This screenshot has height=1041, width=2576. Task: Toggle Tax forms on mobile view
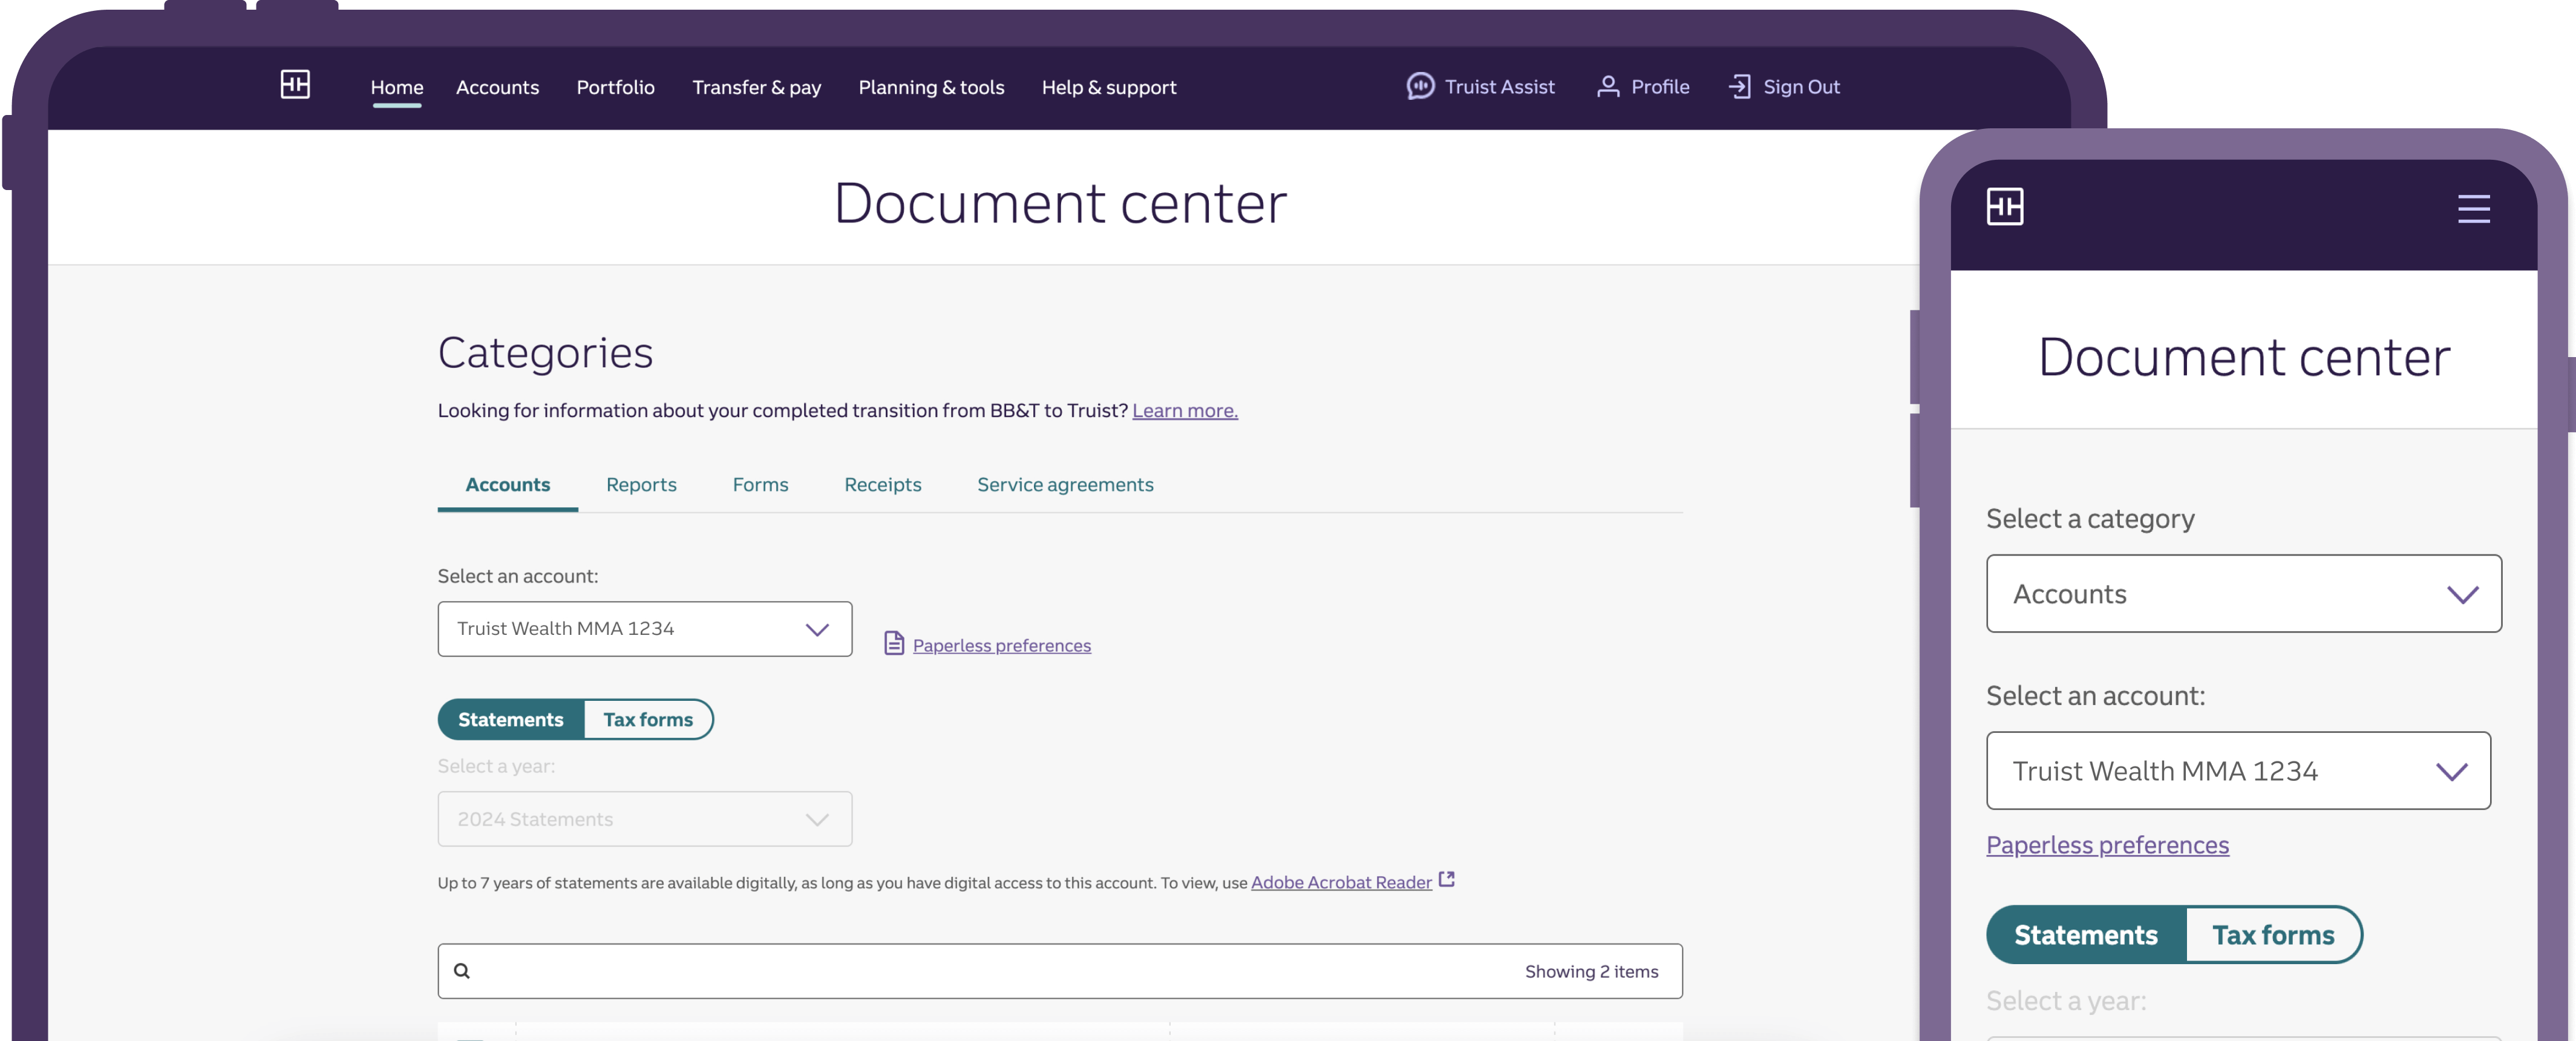pyautogui.click(x=2272, y=935)
